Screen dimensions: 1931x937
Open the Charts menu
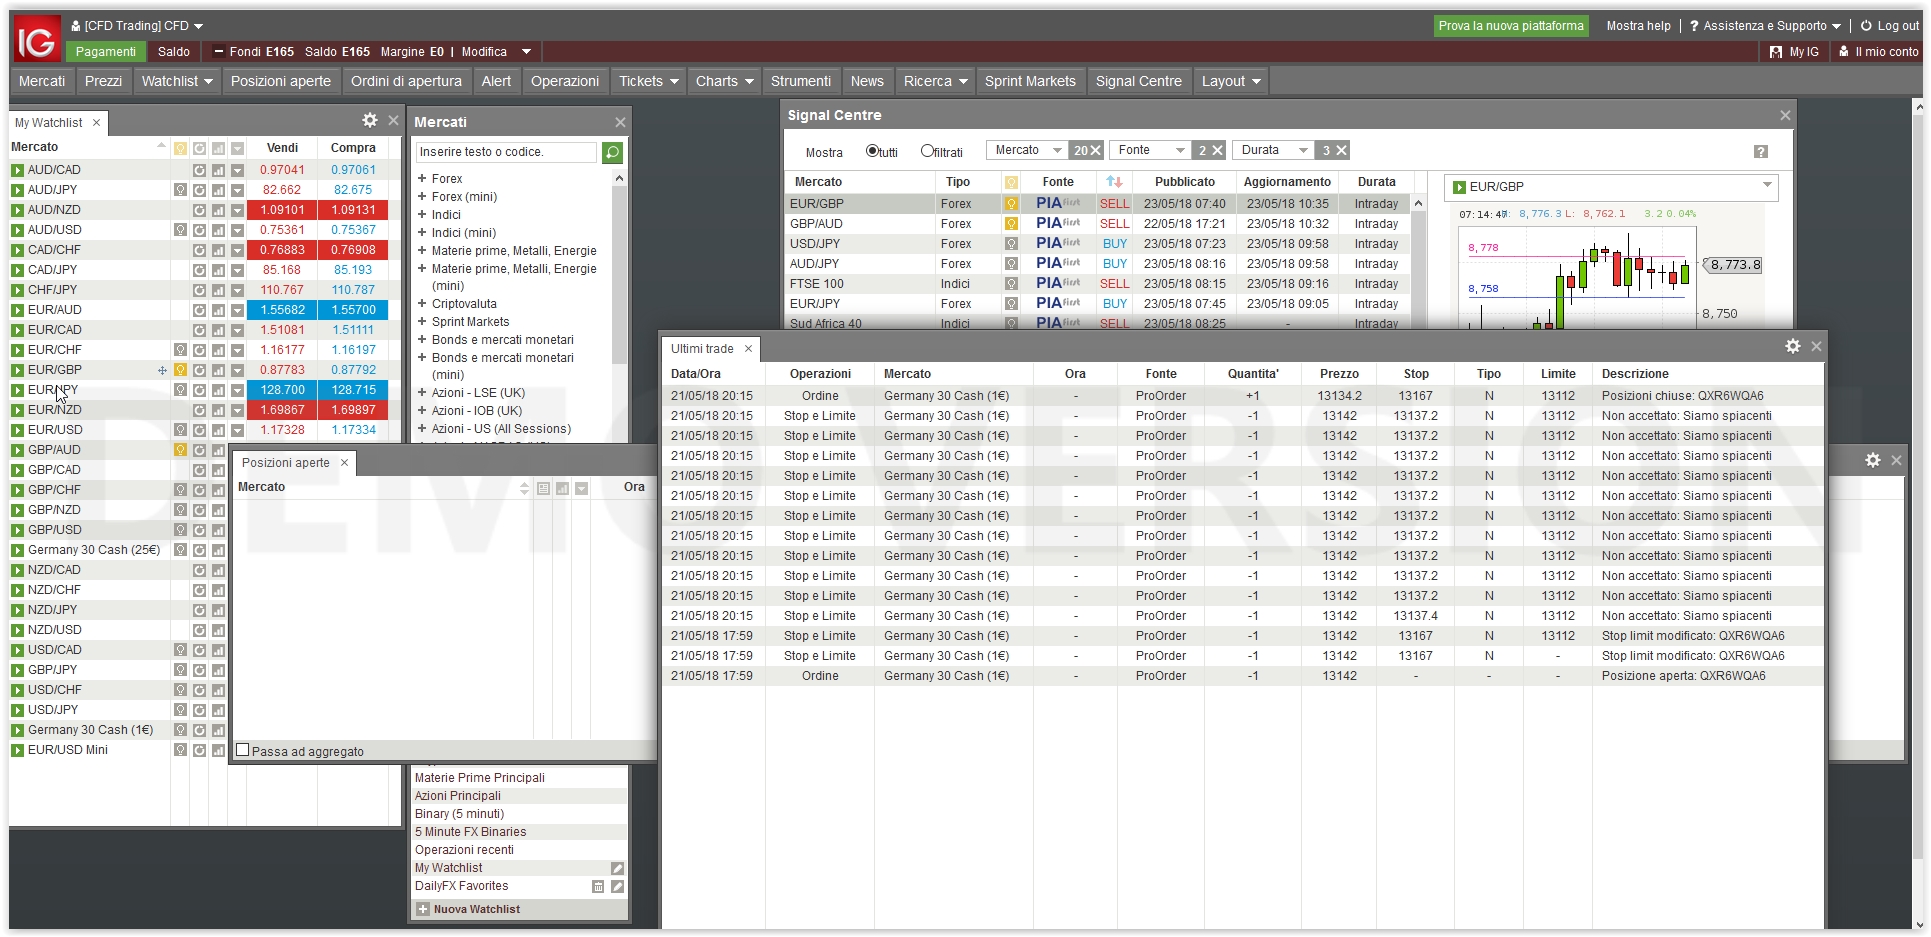point(724,81)
